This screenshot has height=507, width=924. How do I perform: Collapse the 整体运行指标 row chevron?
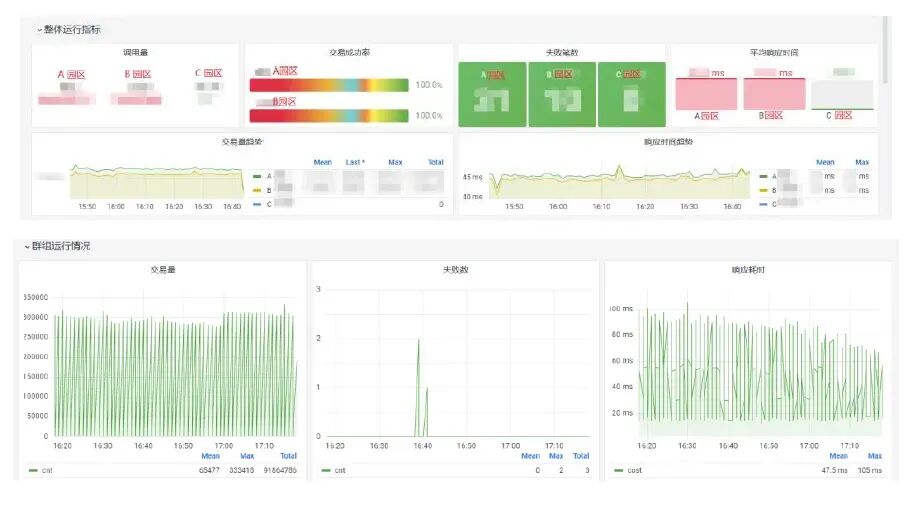tap(39, 30)
